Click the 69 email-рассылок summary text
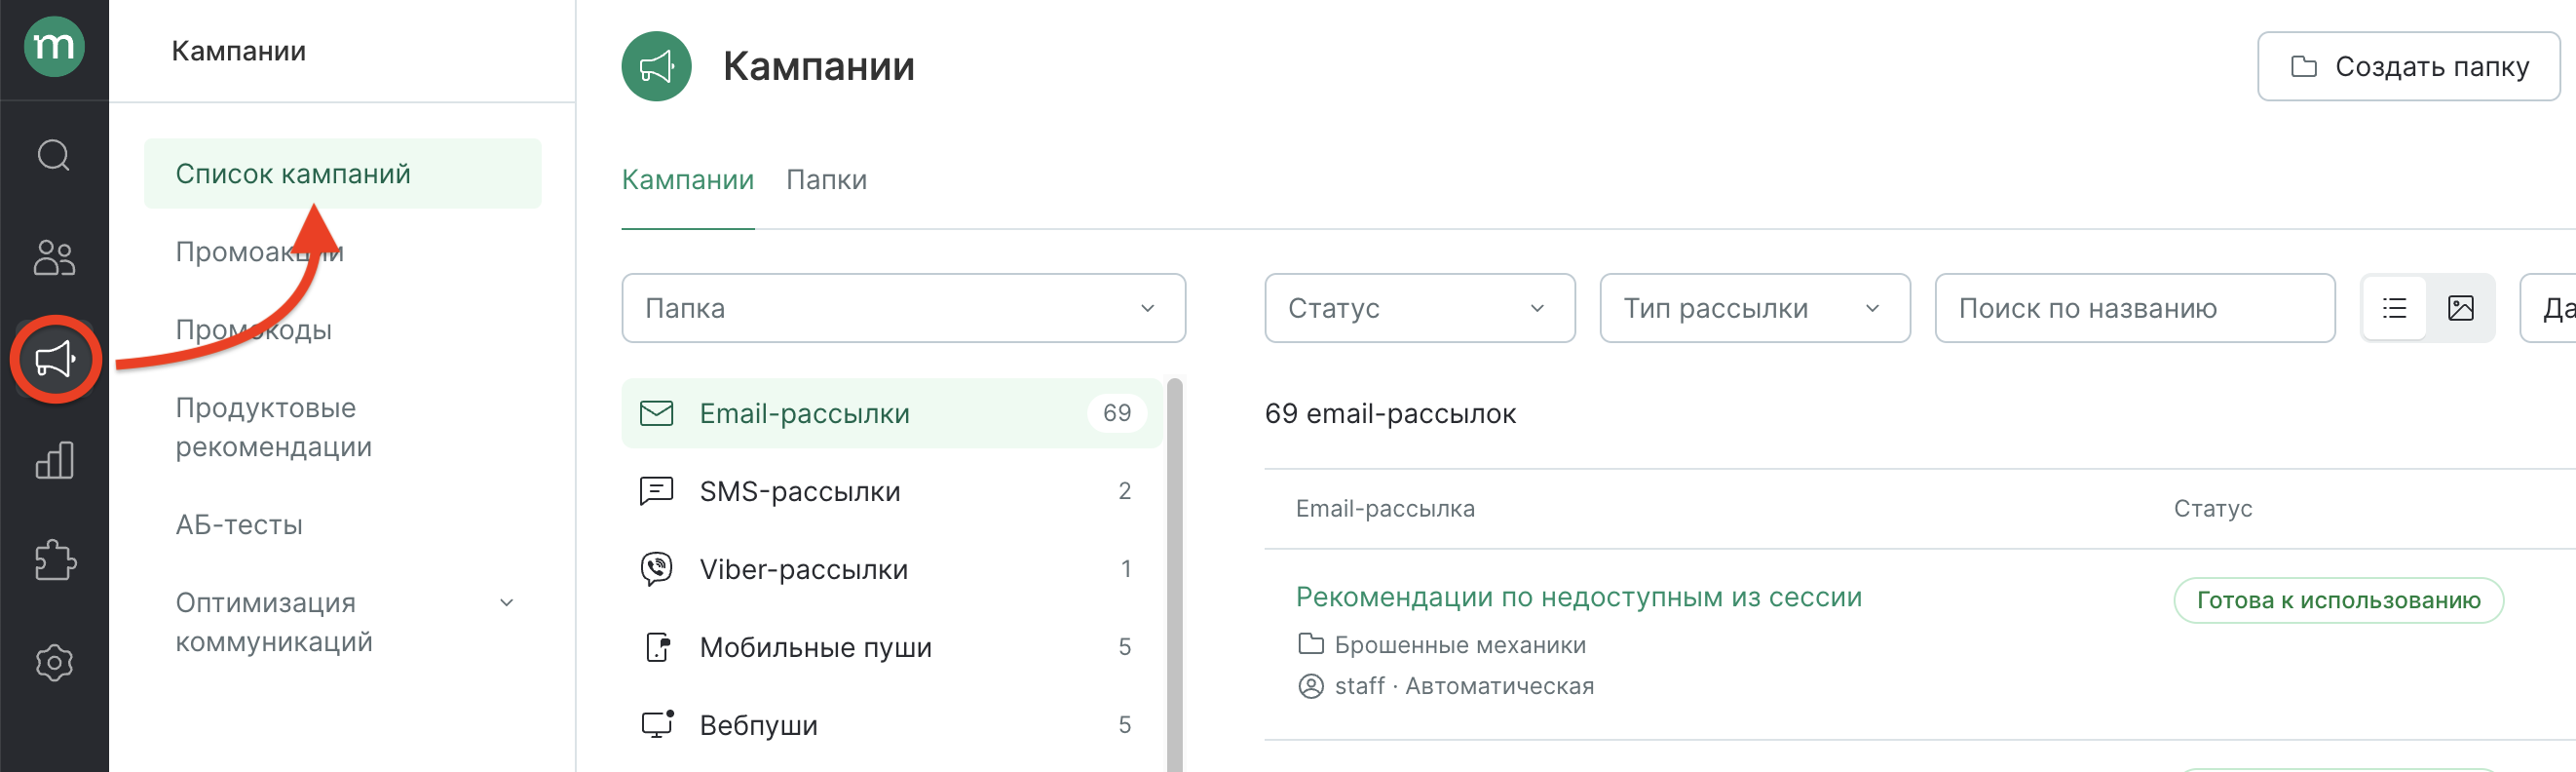 (x=1390, y=413)
